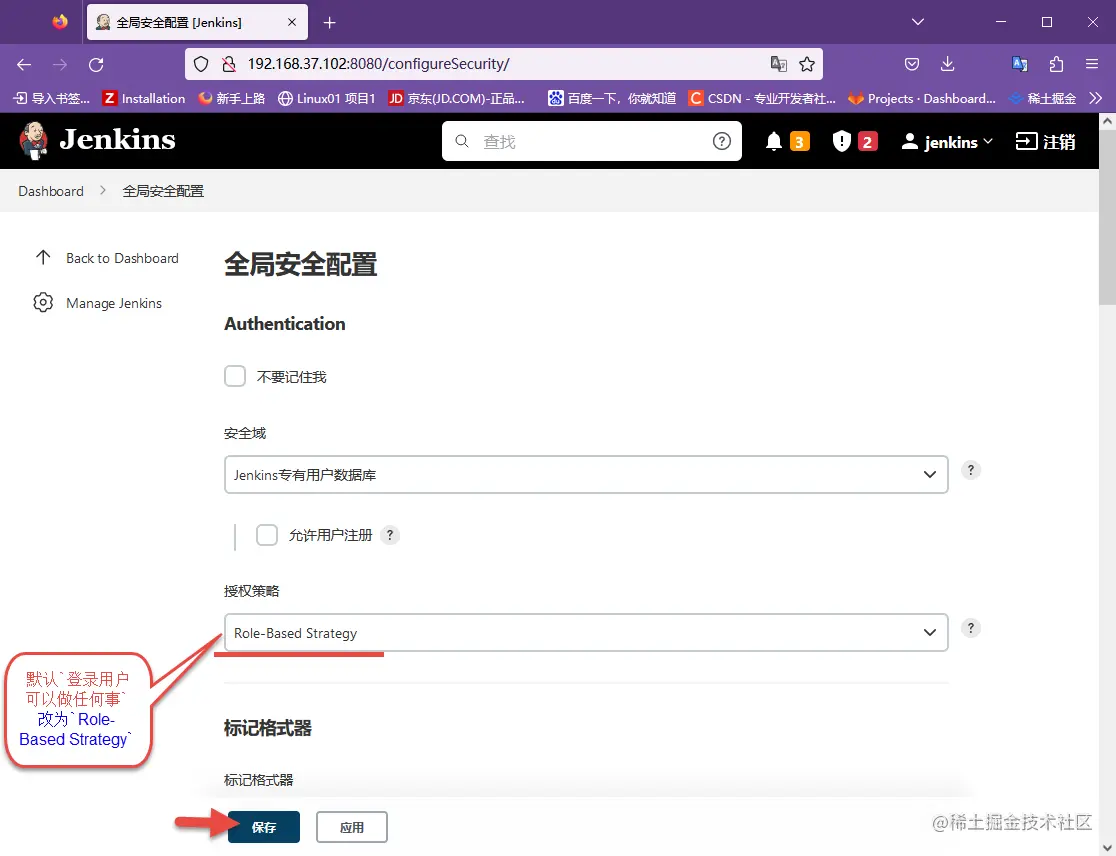
Task: Click the translate page icon in address bar
Action: click(x=779, y=64)
